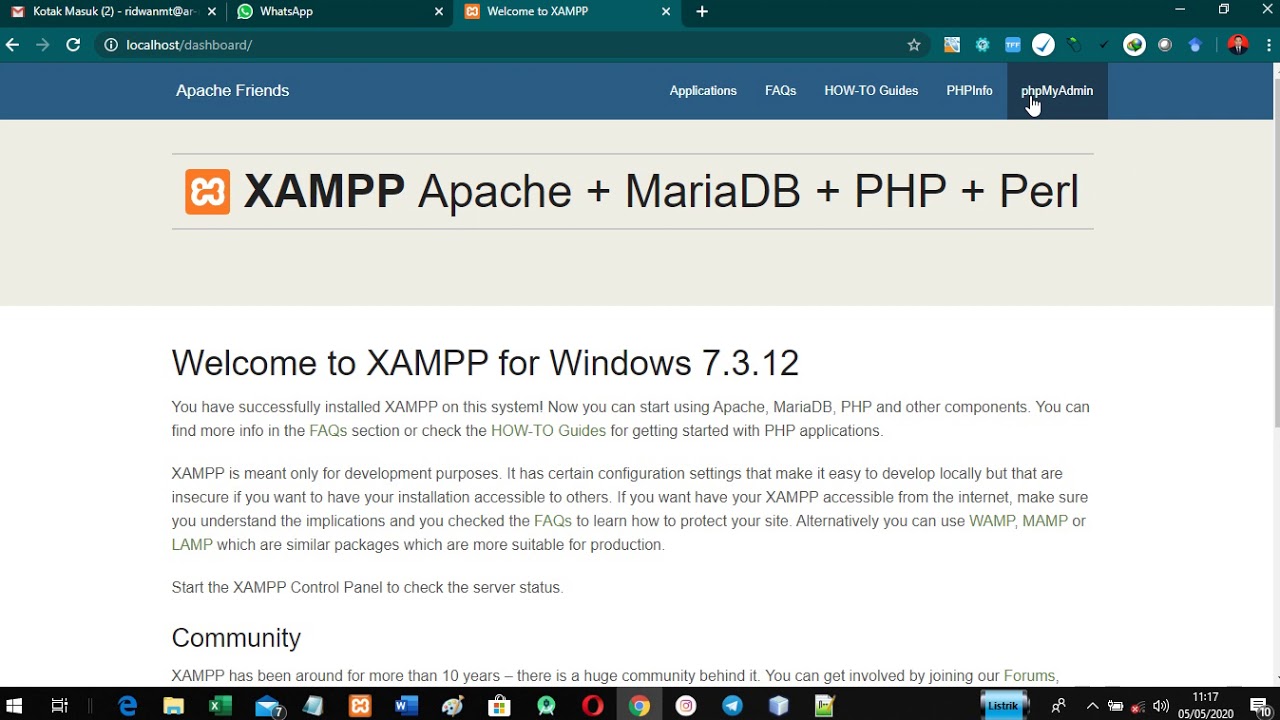Screen dimensions: 1280x720
Task: Launch Microsoft Edge from taskbar
Action: click(128, 706)
